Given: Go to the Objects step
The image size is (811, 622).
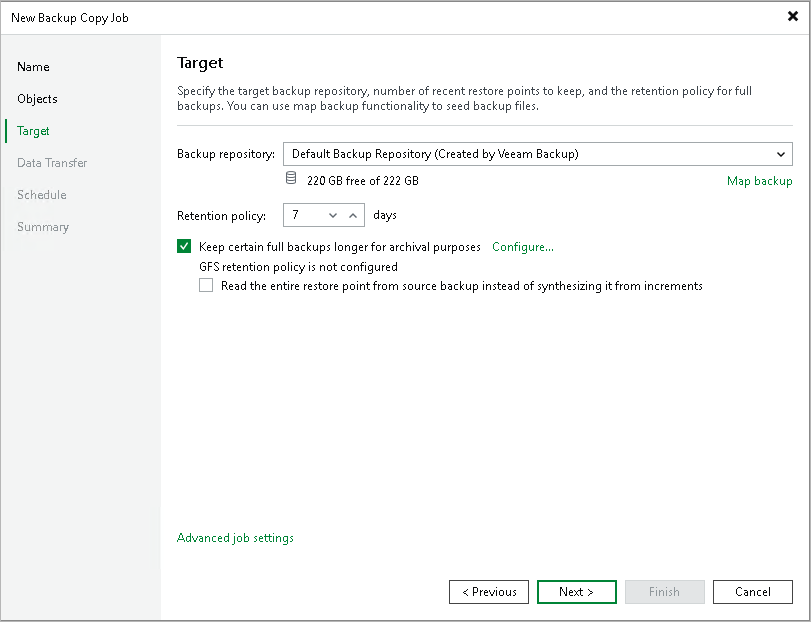Looking at the screenshot, I should click(x=37, y=99).
